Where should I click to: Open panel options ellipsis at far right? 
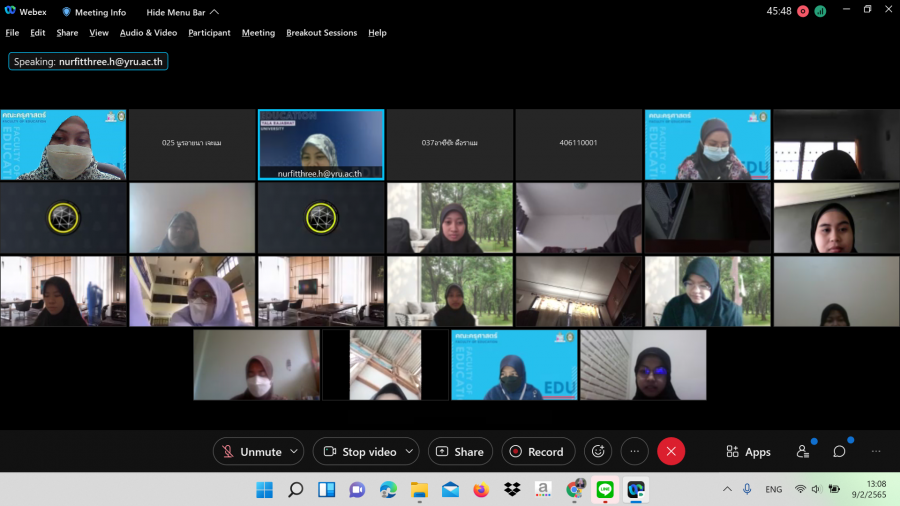pos(876,452)
